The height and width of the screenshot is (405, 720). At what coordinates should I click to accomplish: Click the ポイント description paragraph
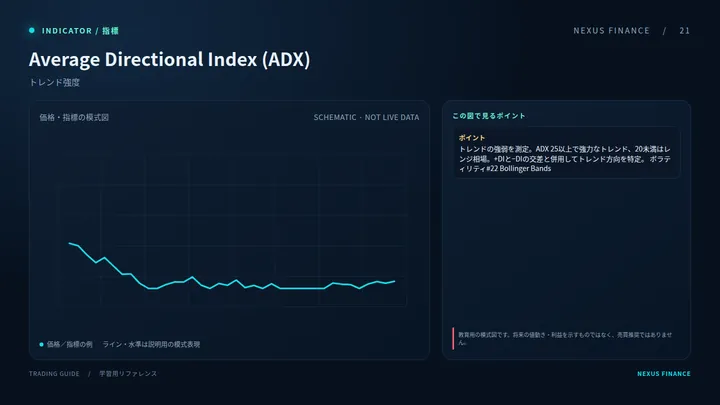(565, 159)
